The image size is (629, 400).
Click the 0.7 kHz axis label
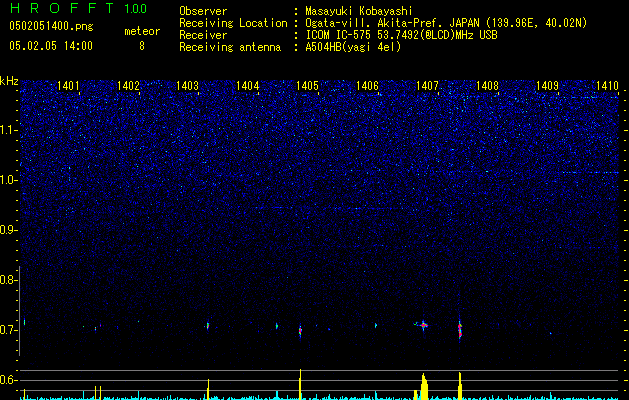click(x=7, y=330)
